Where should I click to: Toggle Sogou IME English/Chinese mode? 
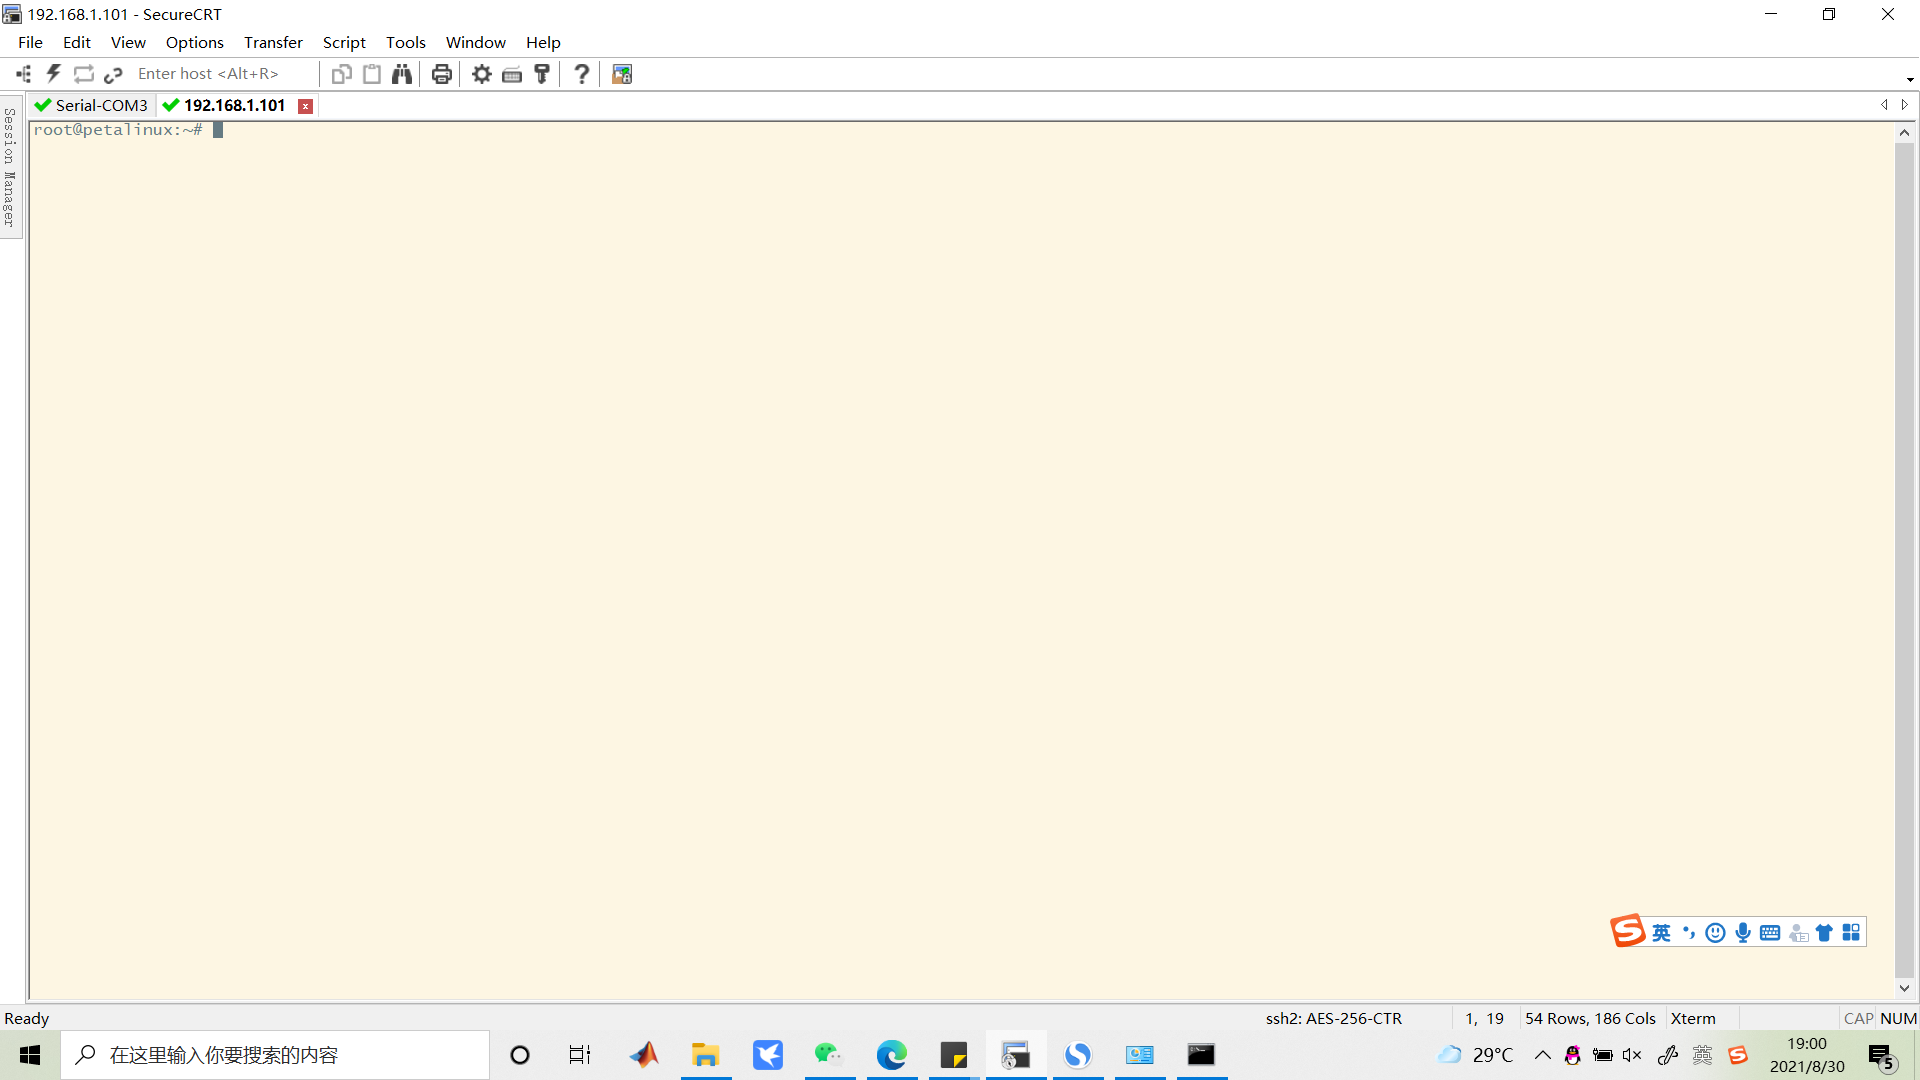pos(1661,933)
